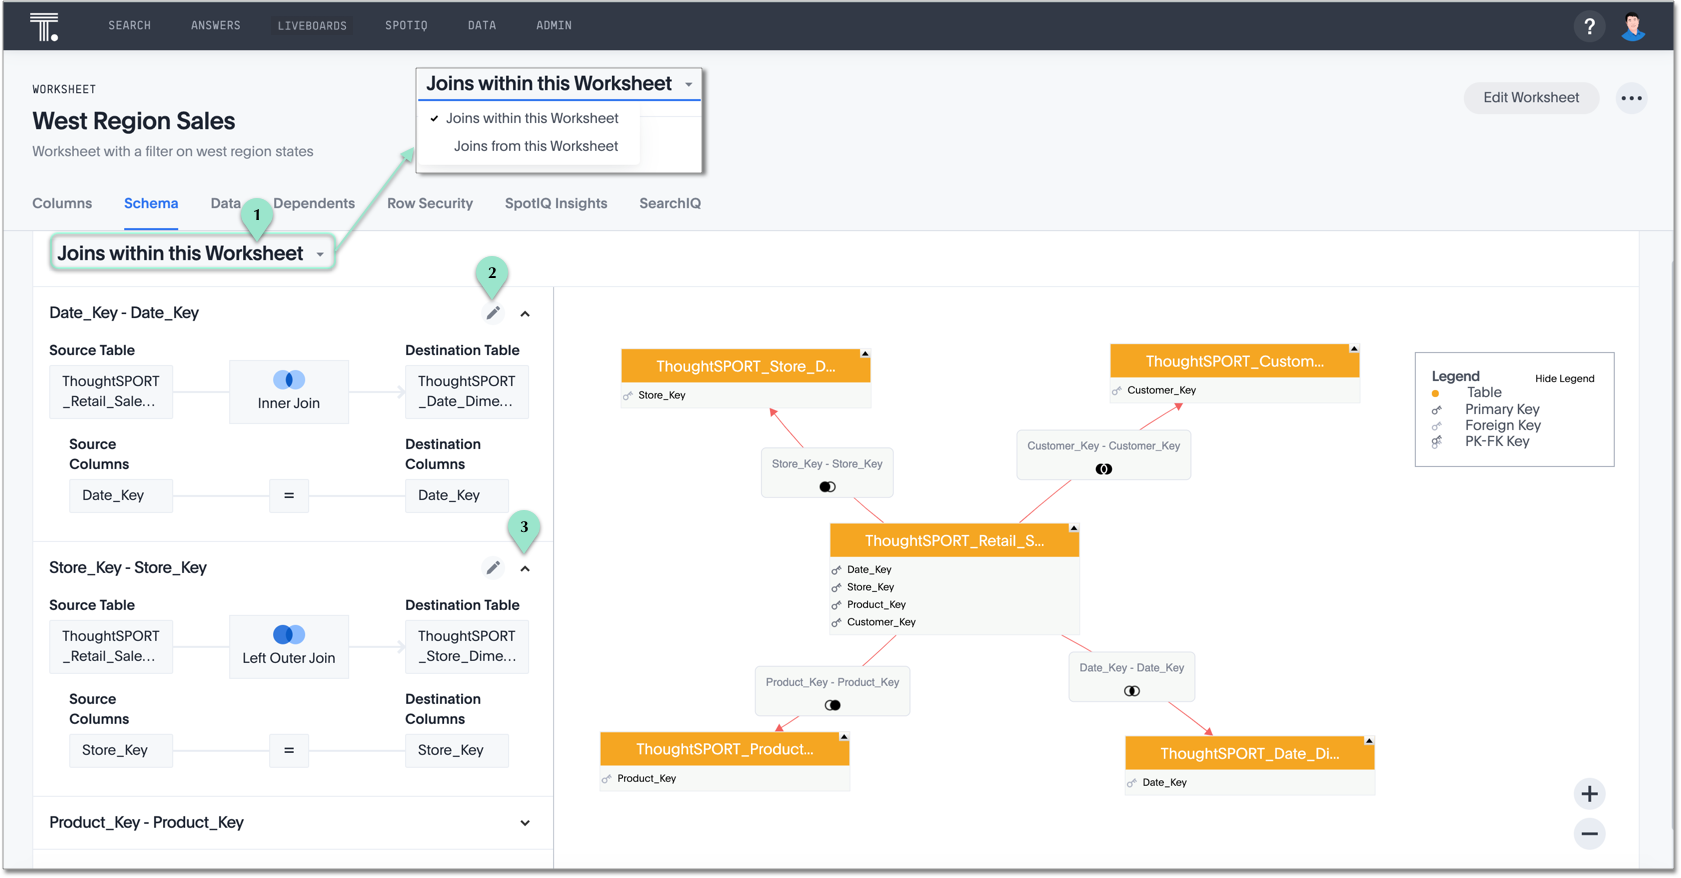Click the Product_Key join icon in diagram
The width and height of the screenshot is (1681, 878).
point(832,705)
